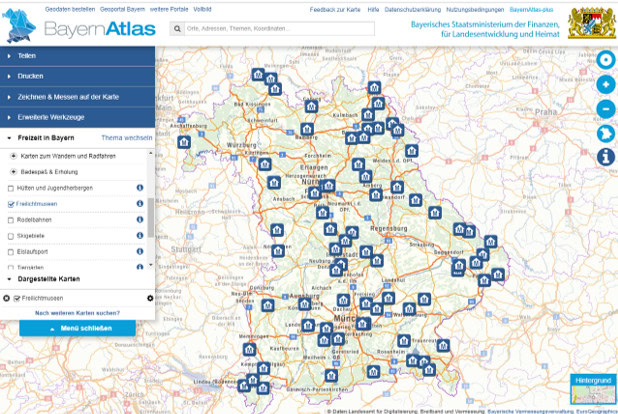Image resolution: width=618 pixels, height=414 pixels.
Task: Select museum marker near Aschaffenburg
Action: (184, 142)
